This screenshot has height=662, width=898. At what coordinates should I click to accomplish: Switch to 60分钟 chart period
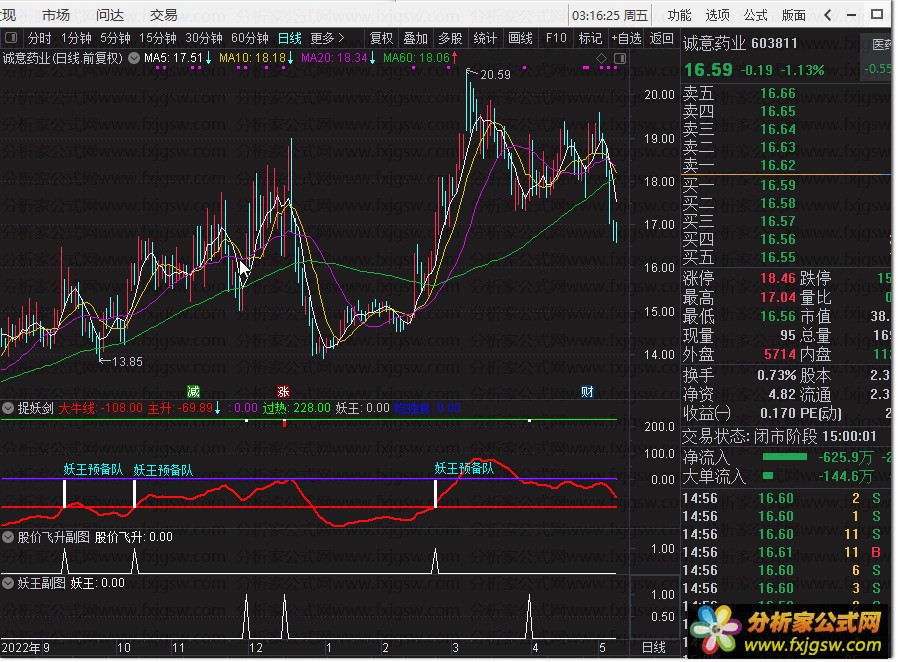point(250,38)
